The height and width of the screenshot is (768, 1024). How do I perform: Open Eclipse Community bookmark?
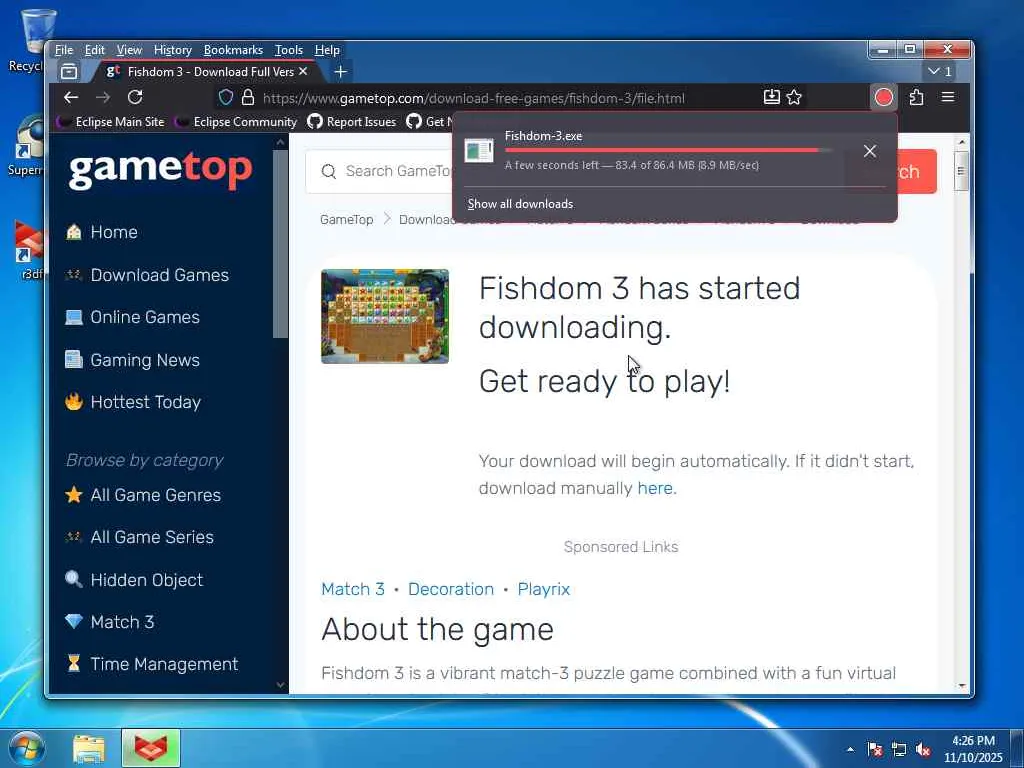[x=236, y=121]
